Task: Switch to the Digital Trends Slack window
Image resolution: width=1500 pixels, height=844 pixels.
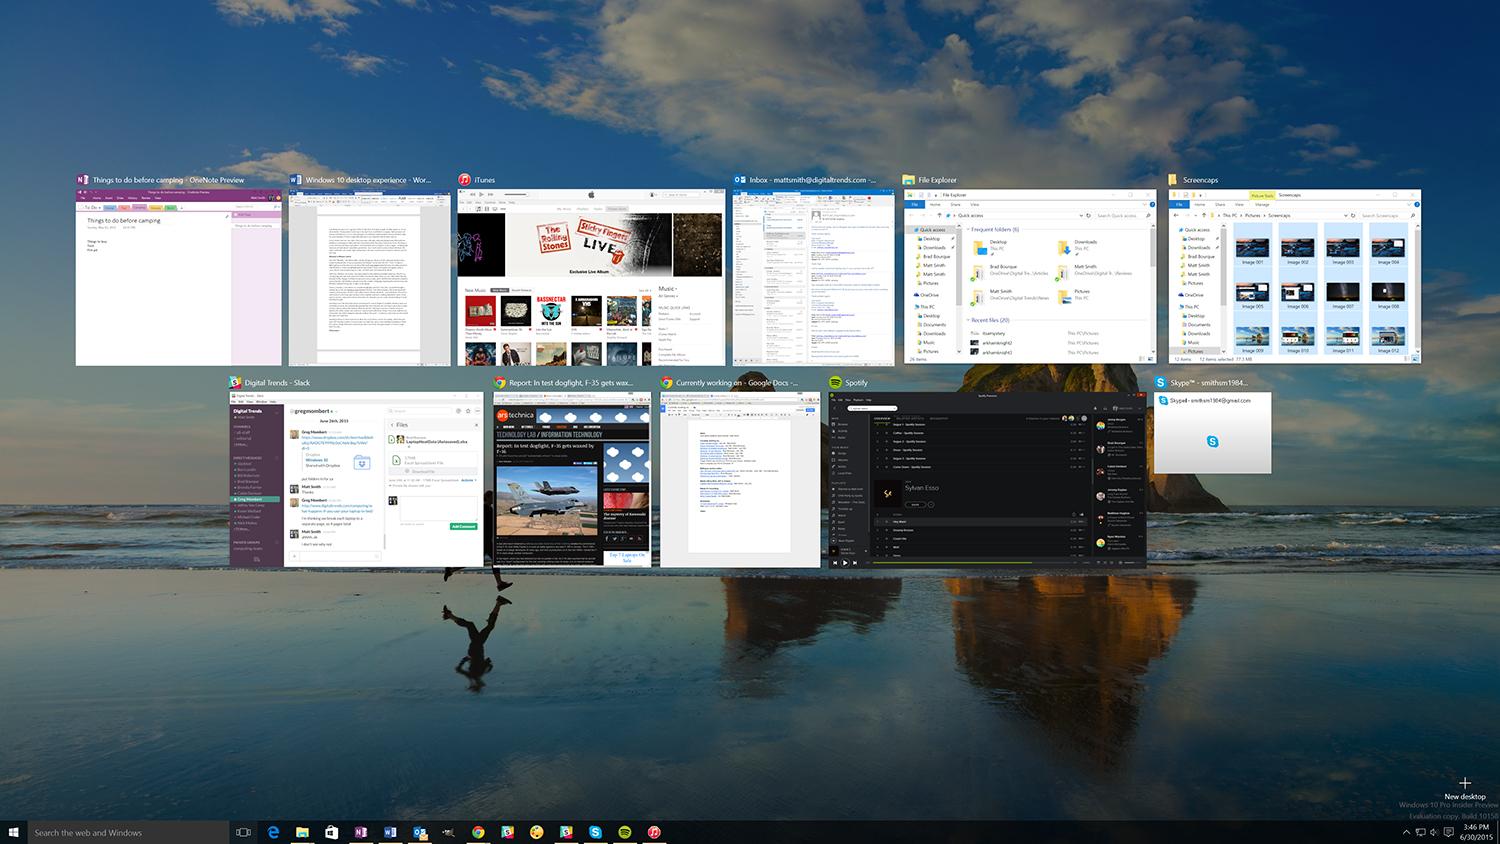Action: pos(357,480)
